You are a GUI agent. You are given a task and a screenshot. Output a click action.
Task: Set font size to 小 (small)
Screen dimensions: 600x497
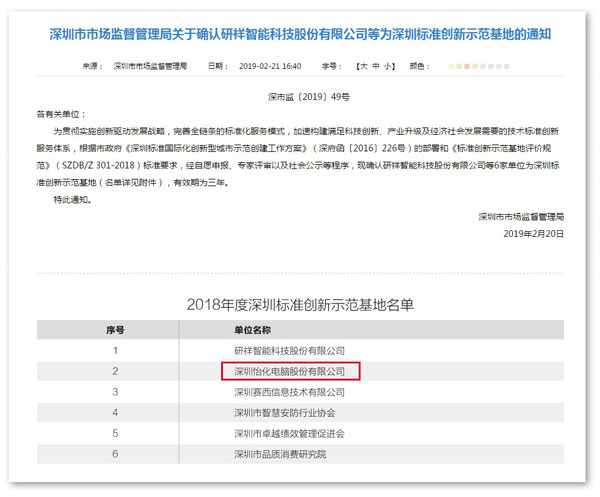[x=387, y=66]
